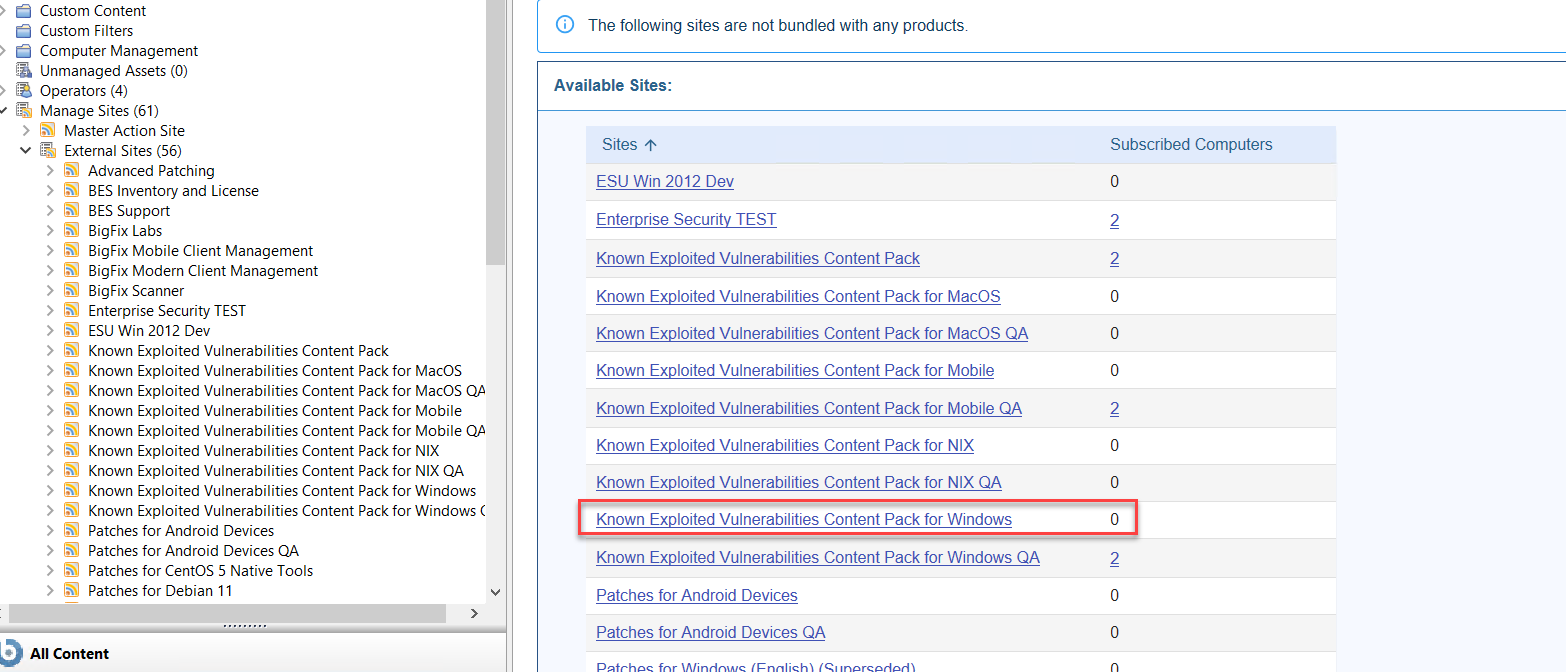Click the BES Support feed icon
Viewport: 1566px width, 672px height.
click(x=71, y=210)
